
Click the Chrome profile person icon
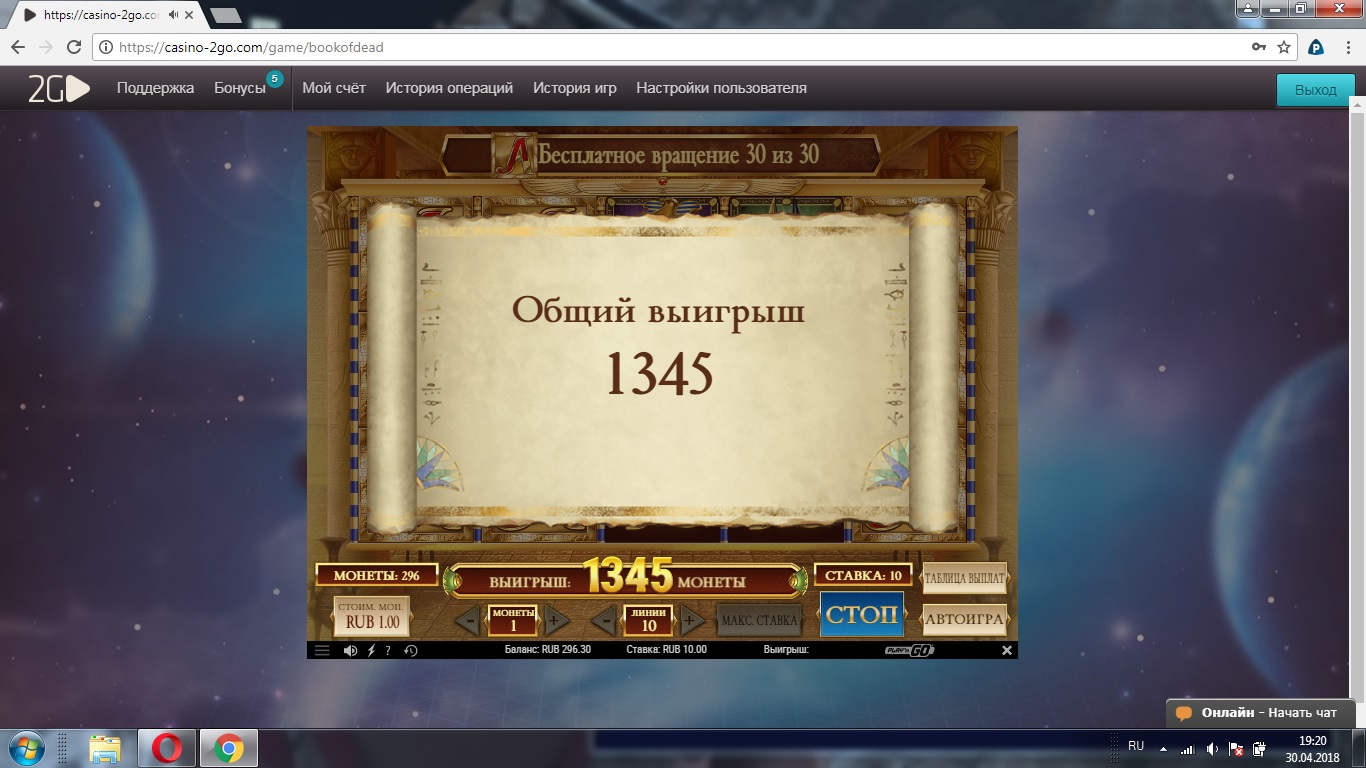point(1250,9)
